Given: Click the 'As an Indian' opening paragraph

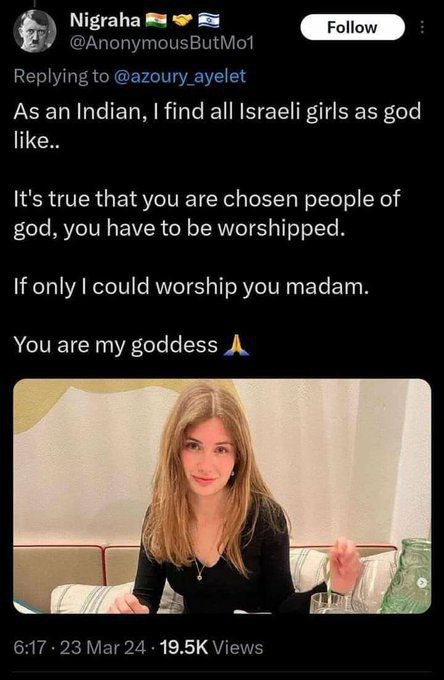Looking at the screenshot, I should tap(217, 126).
